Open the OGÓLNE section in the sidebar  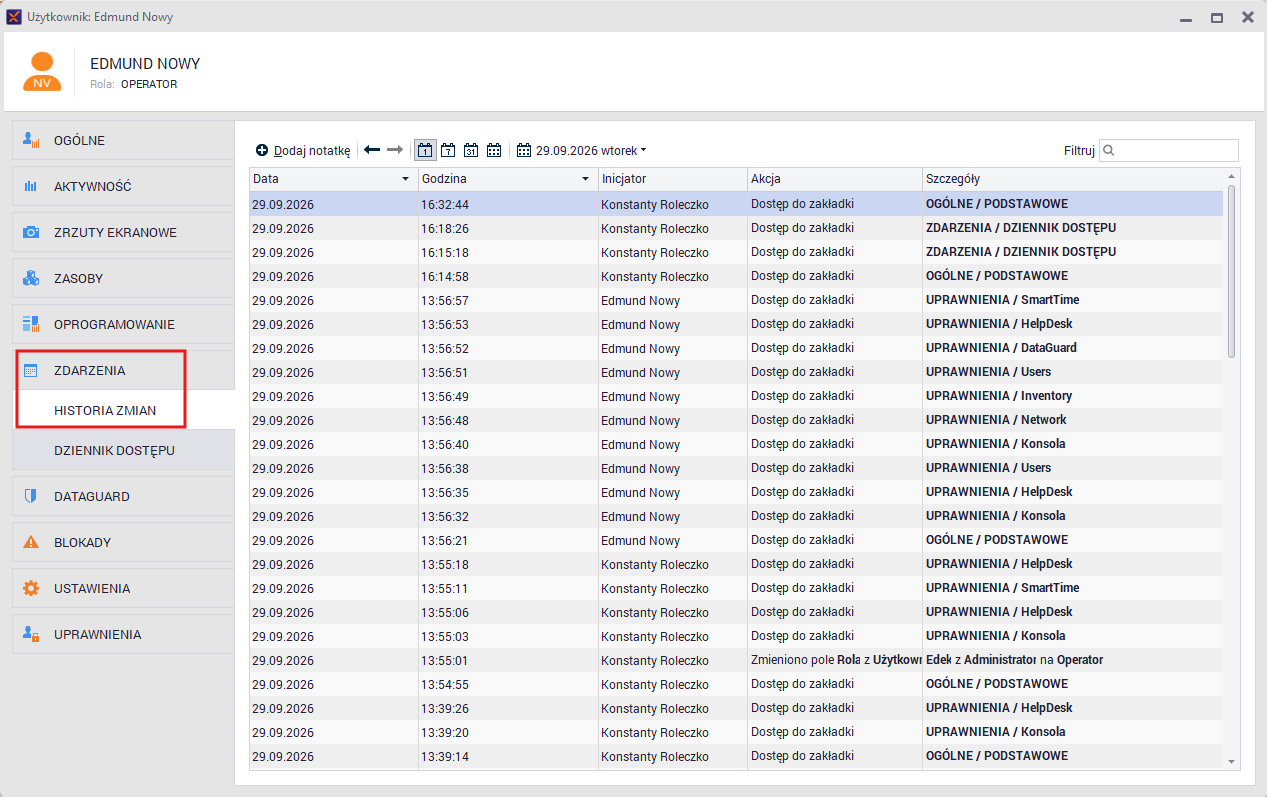click(x=123, y=141)
